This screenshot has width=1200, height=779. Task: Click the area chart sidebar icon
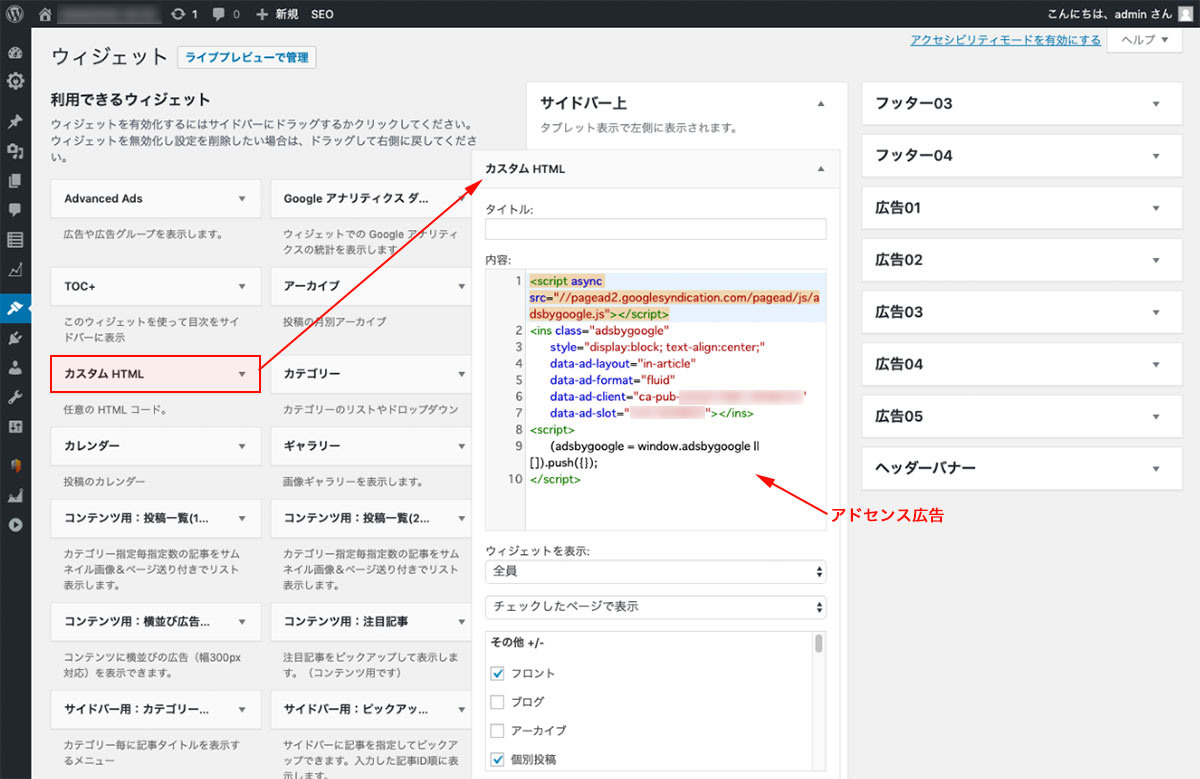coord(15,495)
